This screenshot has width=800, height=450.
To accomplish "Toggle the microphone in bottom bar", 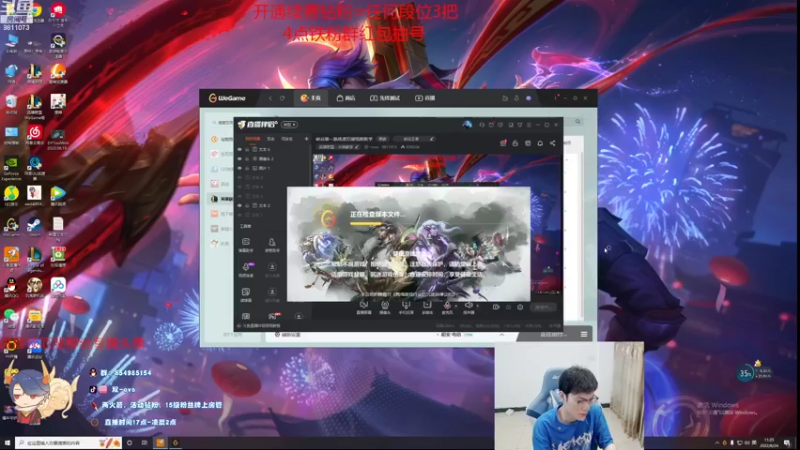I will tap(447, 307).
